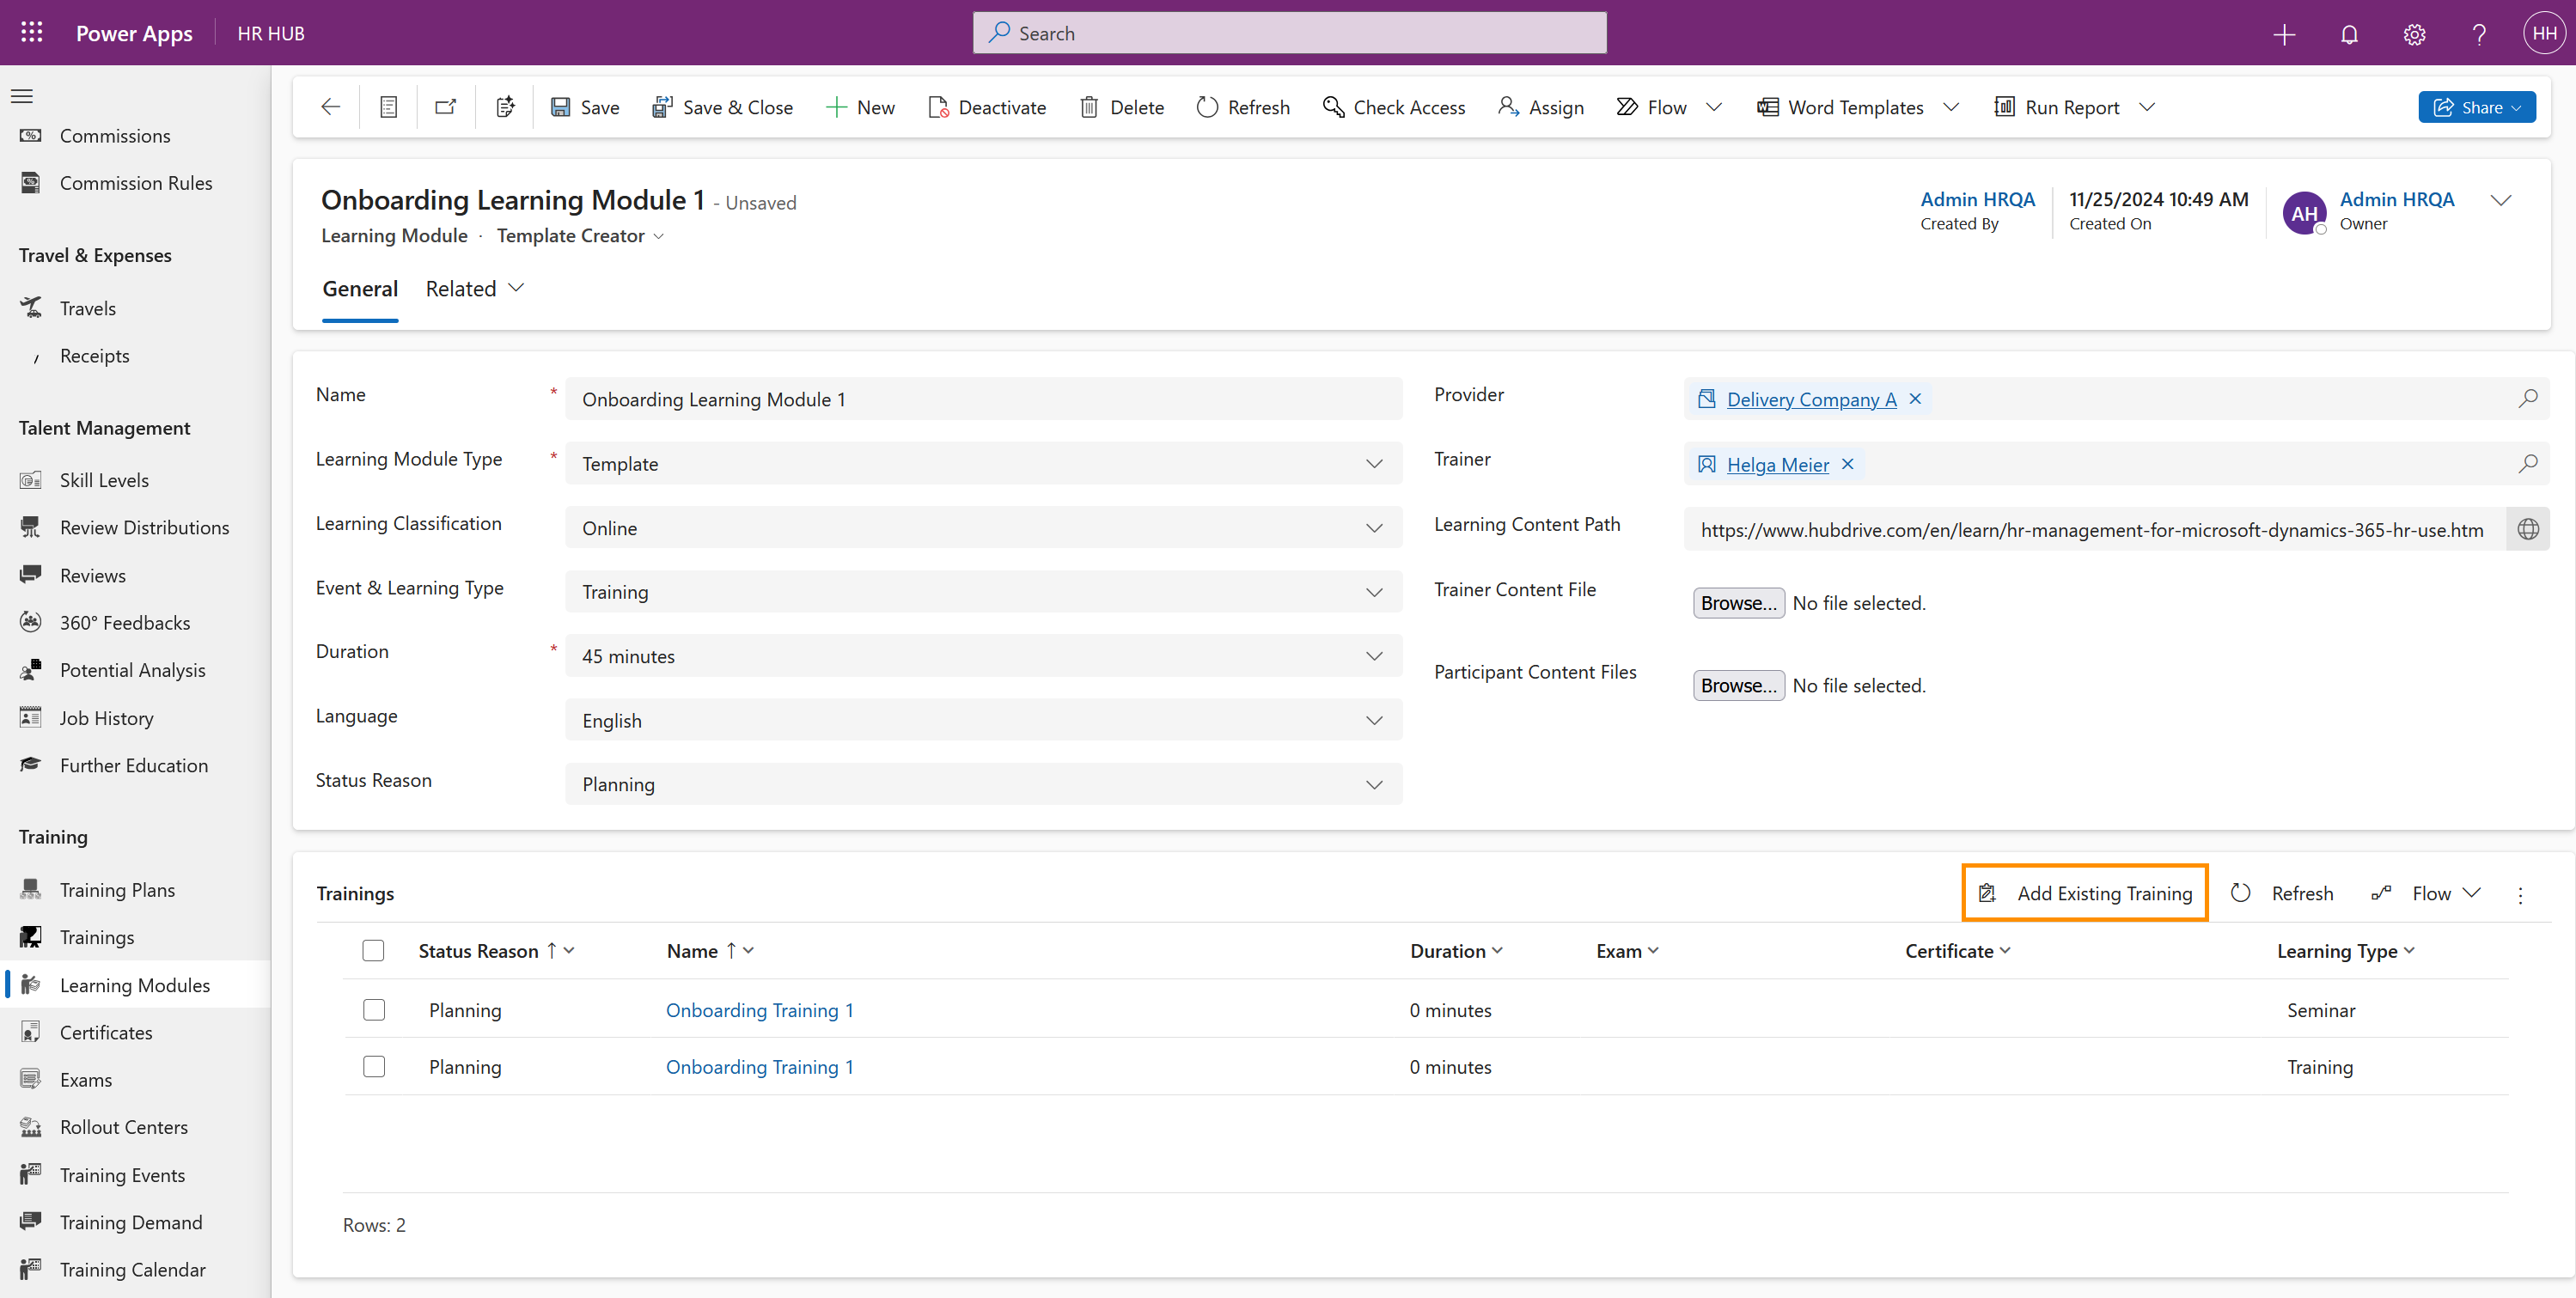Browse for Trainer Content File
2576x1298 pixels.
(1738, 603)
